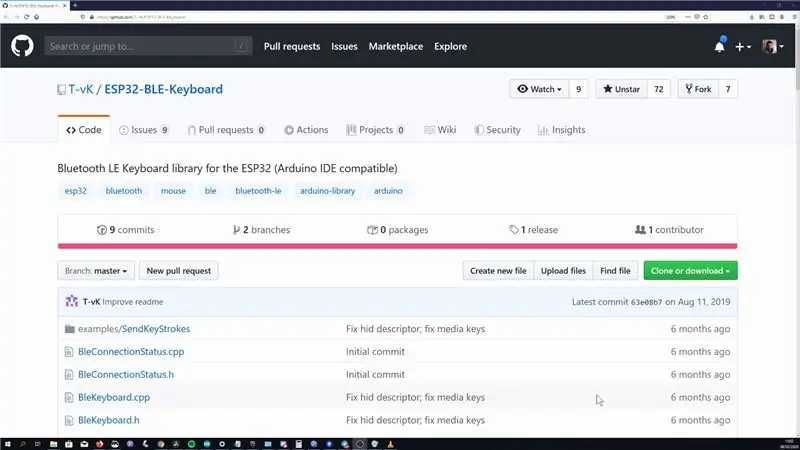This screenshot has height=450, width=800.
Task: View the 2 branches list
Action: point(261,230)
